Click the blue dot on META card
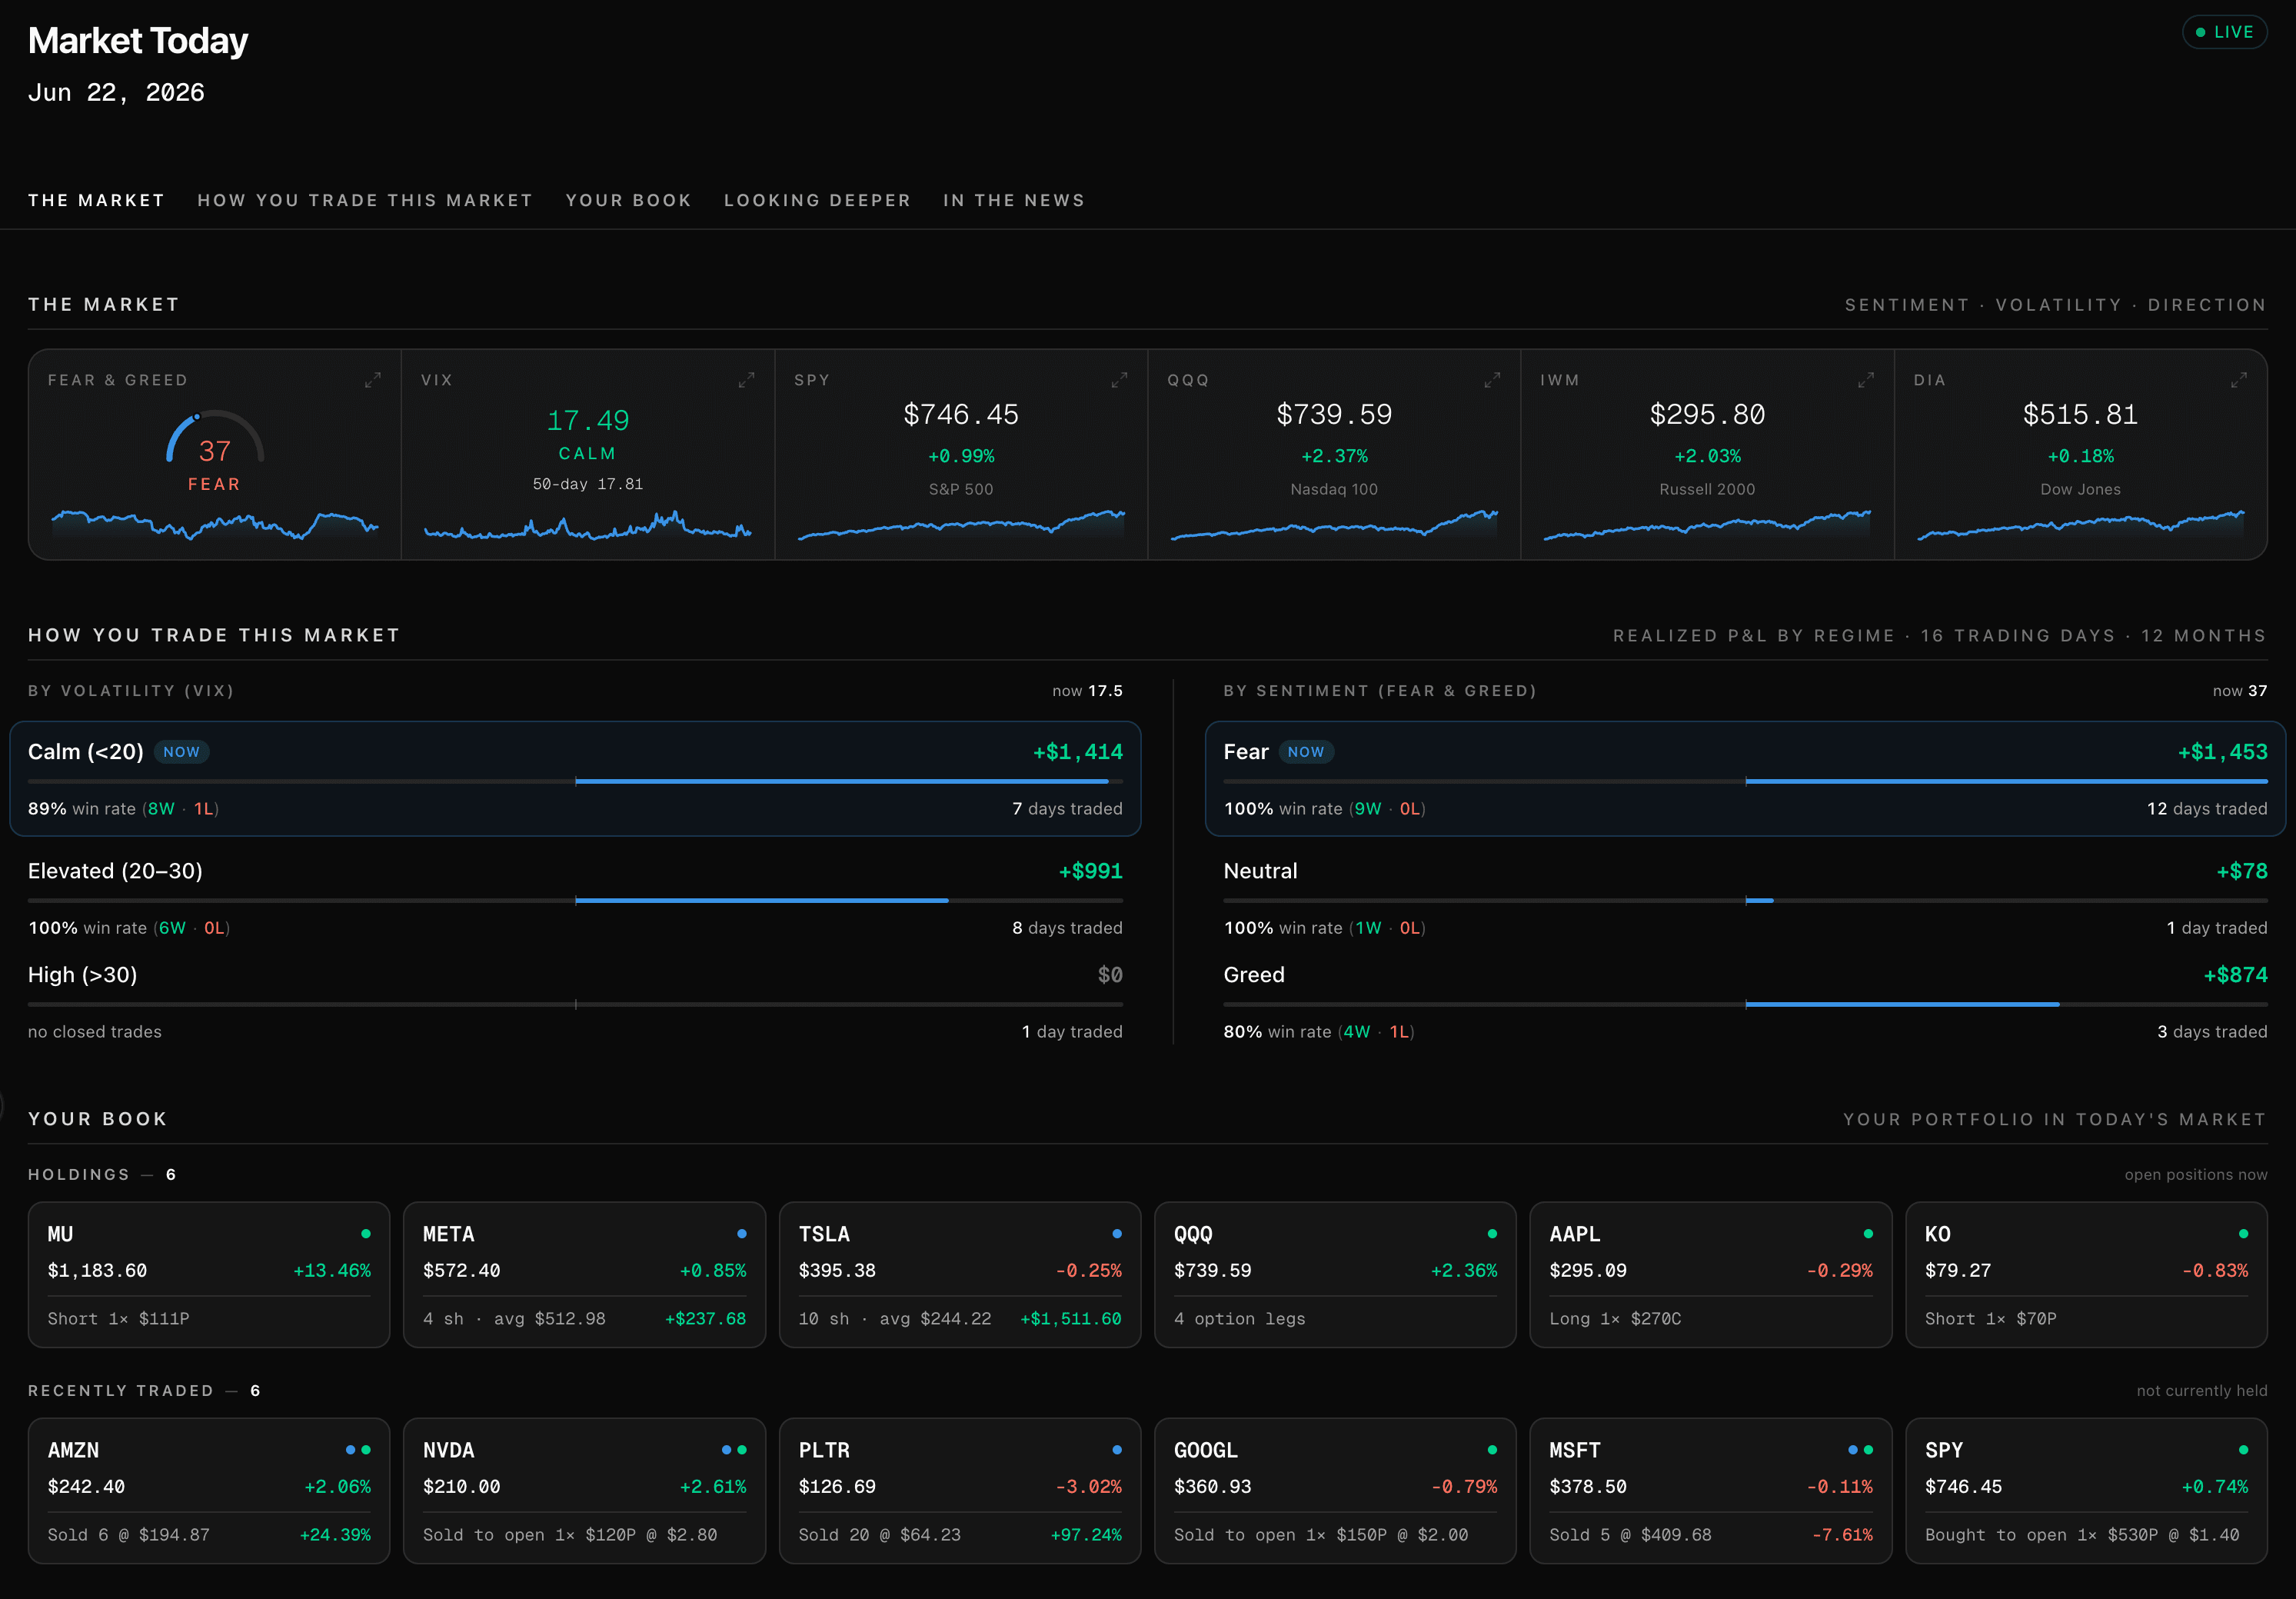The image size is (2296, 1599). click(741, 1234)
